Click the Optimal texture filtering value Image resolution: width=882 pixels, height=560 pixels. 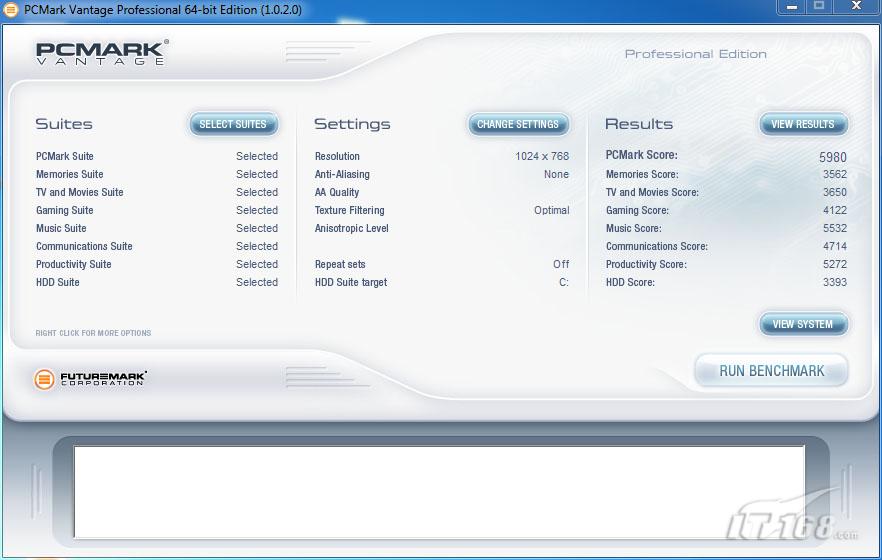coord(551,210)
